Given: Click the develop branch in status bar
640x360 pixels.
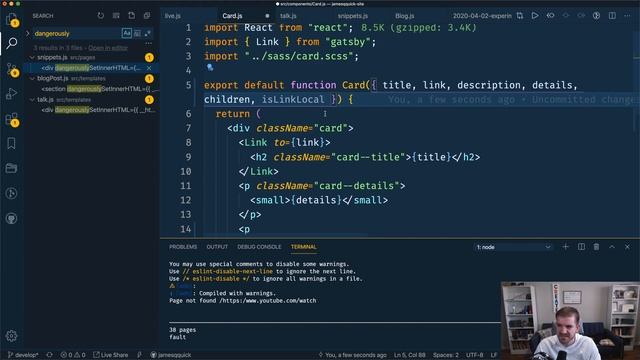Looking at the screenshot, I should click(x=23, y=355).
